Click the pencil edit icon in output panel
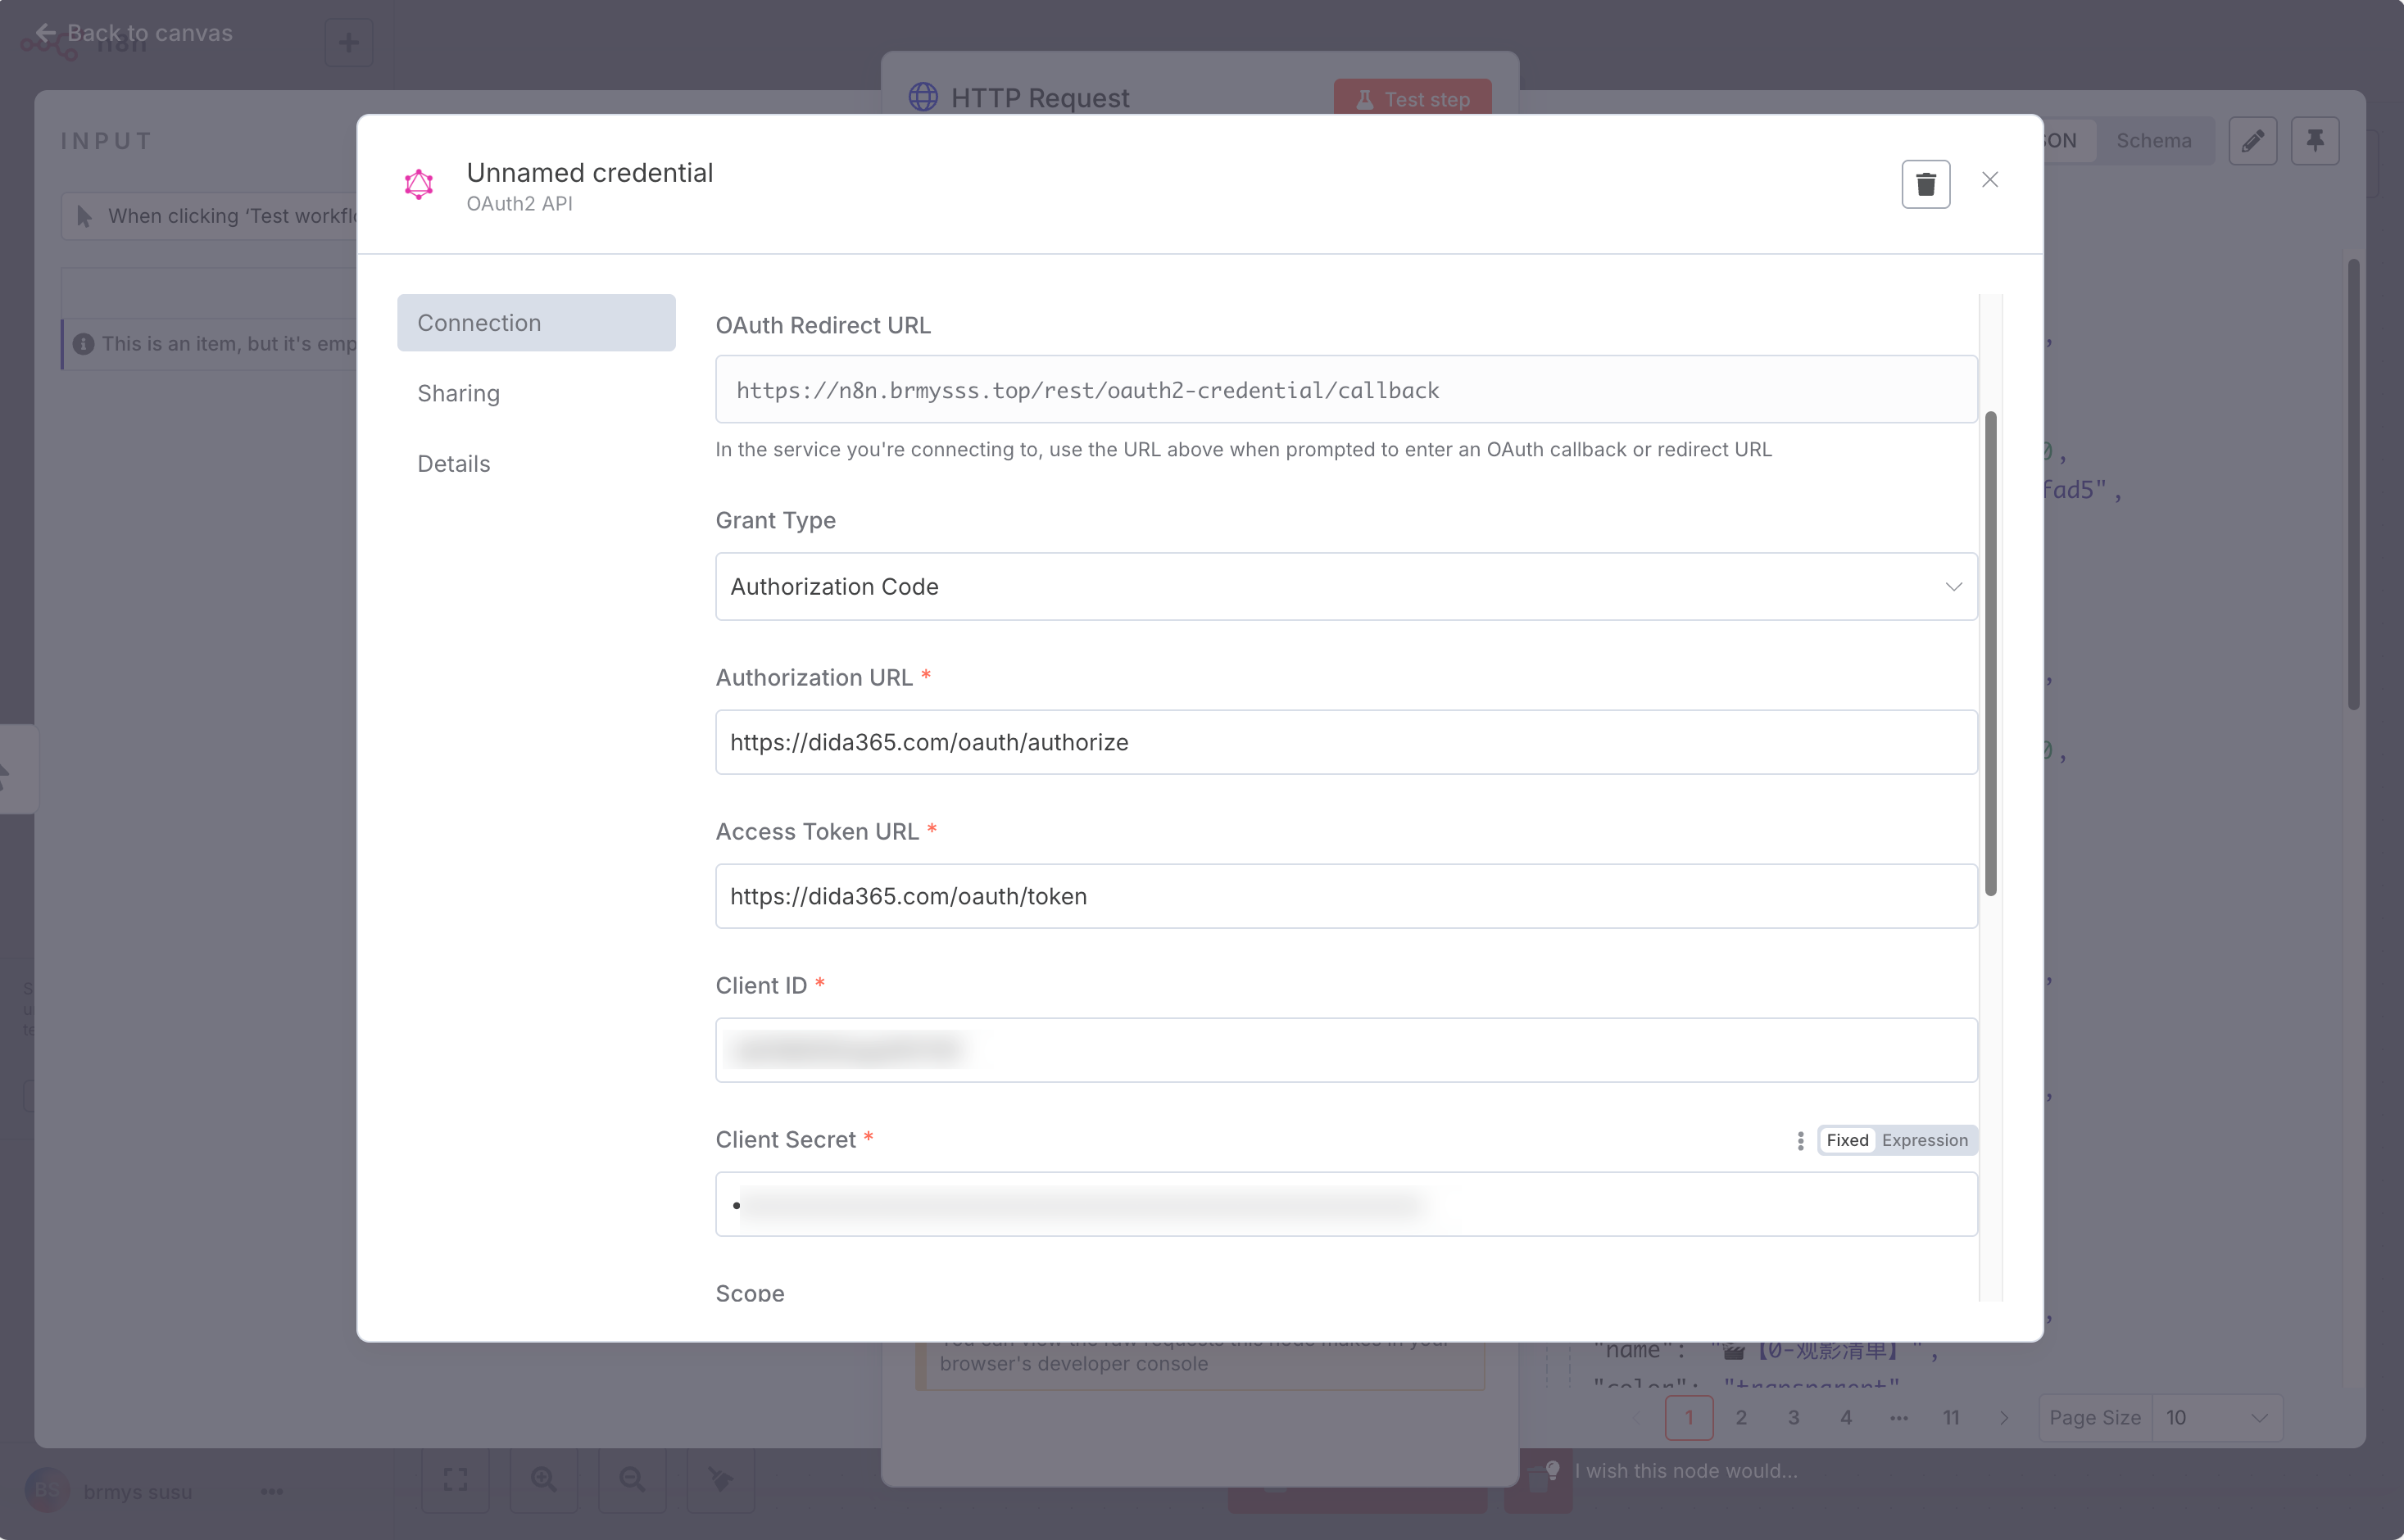Image resolution: width=2404 pixels, height=1540 pixels. (2252, 141)
